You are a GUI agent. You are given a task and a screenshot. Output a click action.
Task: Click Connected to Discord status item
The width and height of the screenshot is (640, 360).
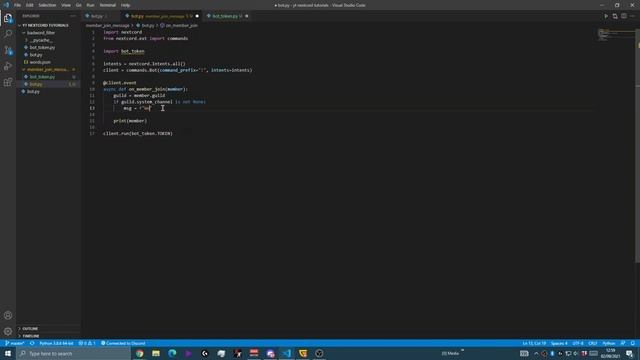[x=123, y=343]
